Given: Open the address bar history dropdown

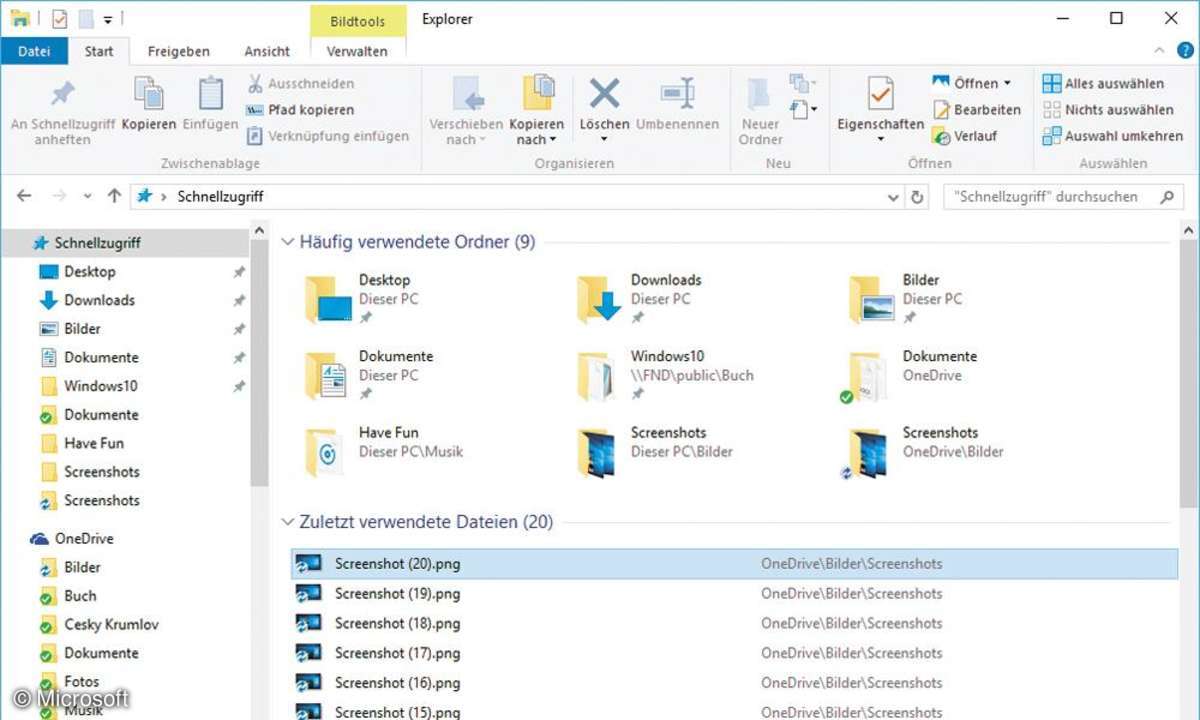Looking at the screenshot, I should (894, 197).
